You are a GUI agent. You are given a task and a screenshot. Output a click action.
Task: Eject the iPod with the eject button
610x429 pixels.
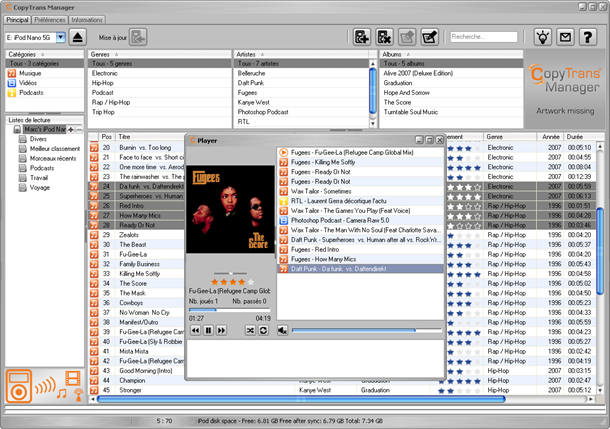coord(77,37)
